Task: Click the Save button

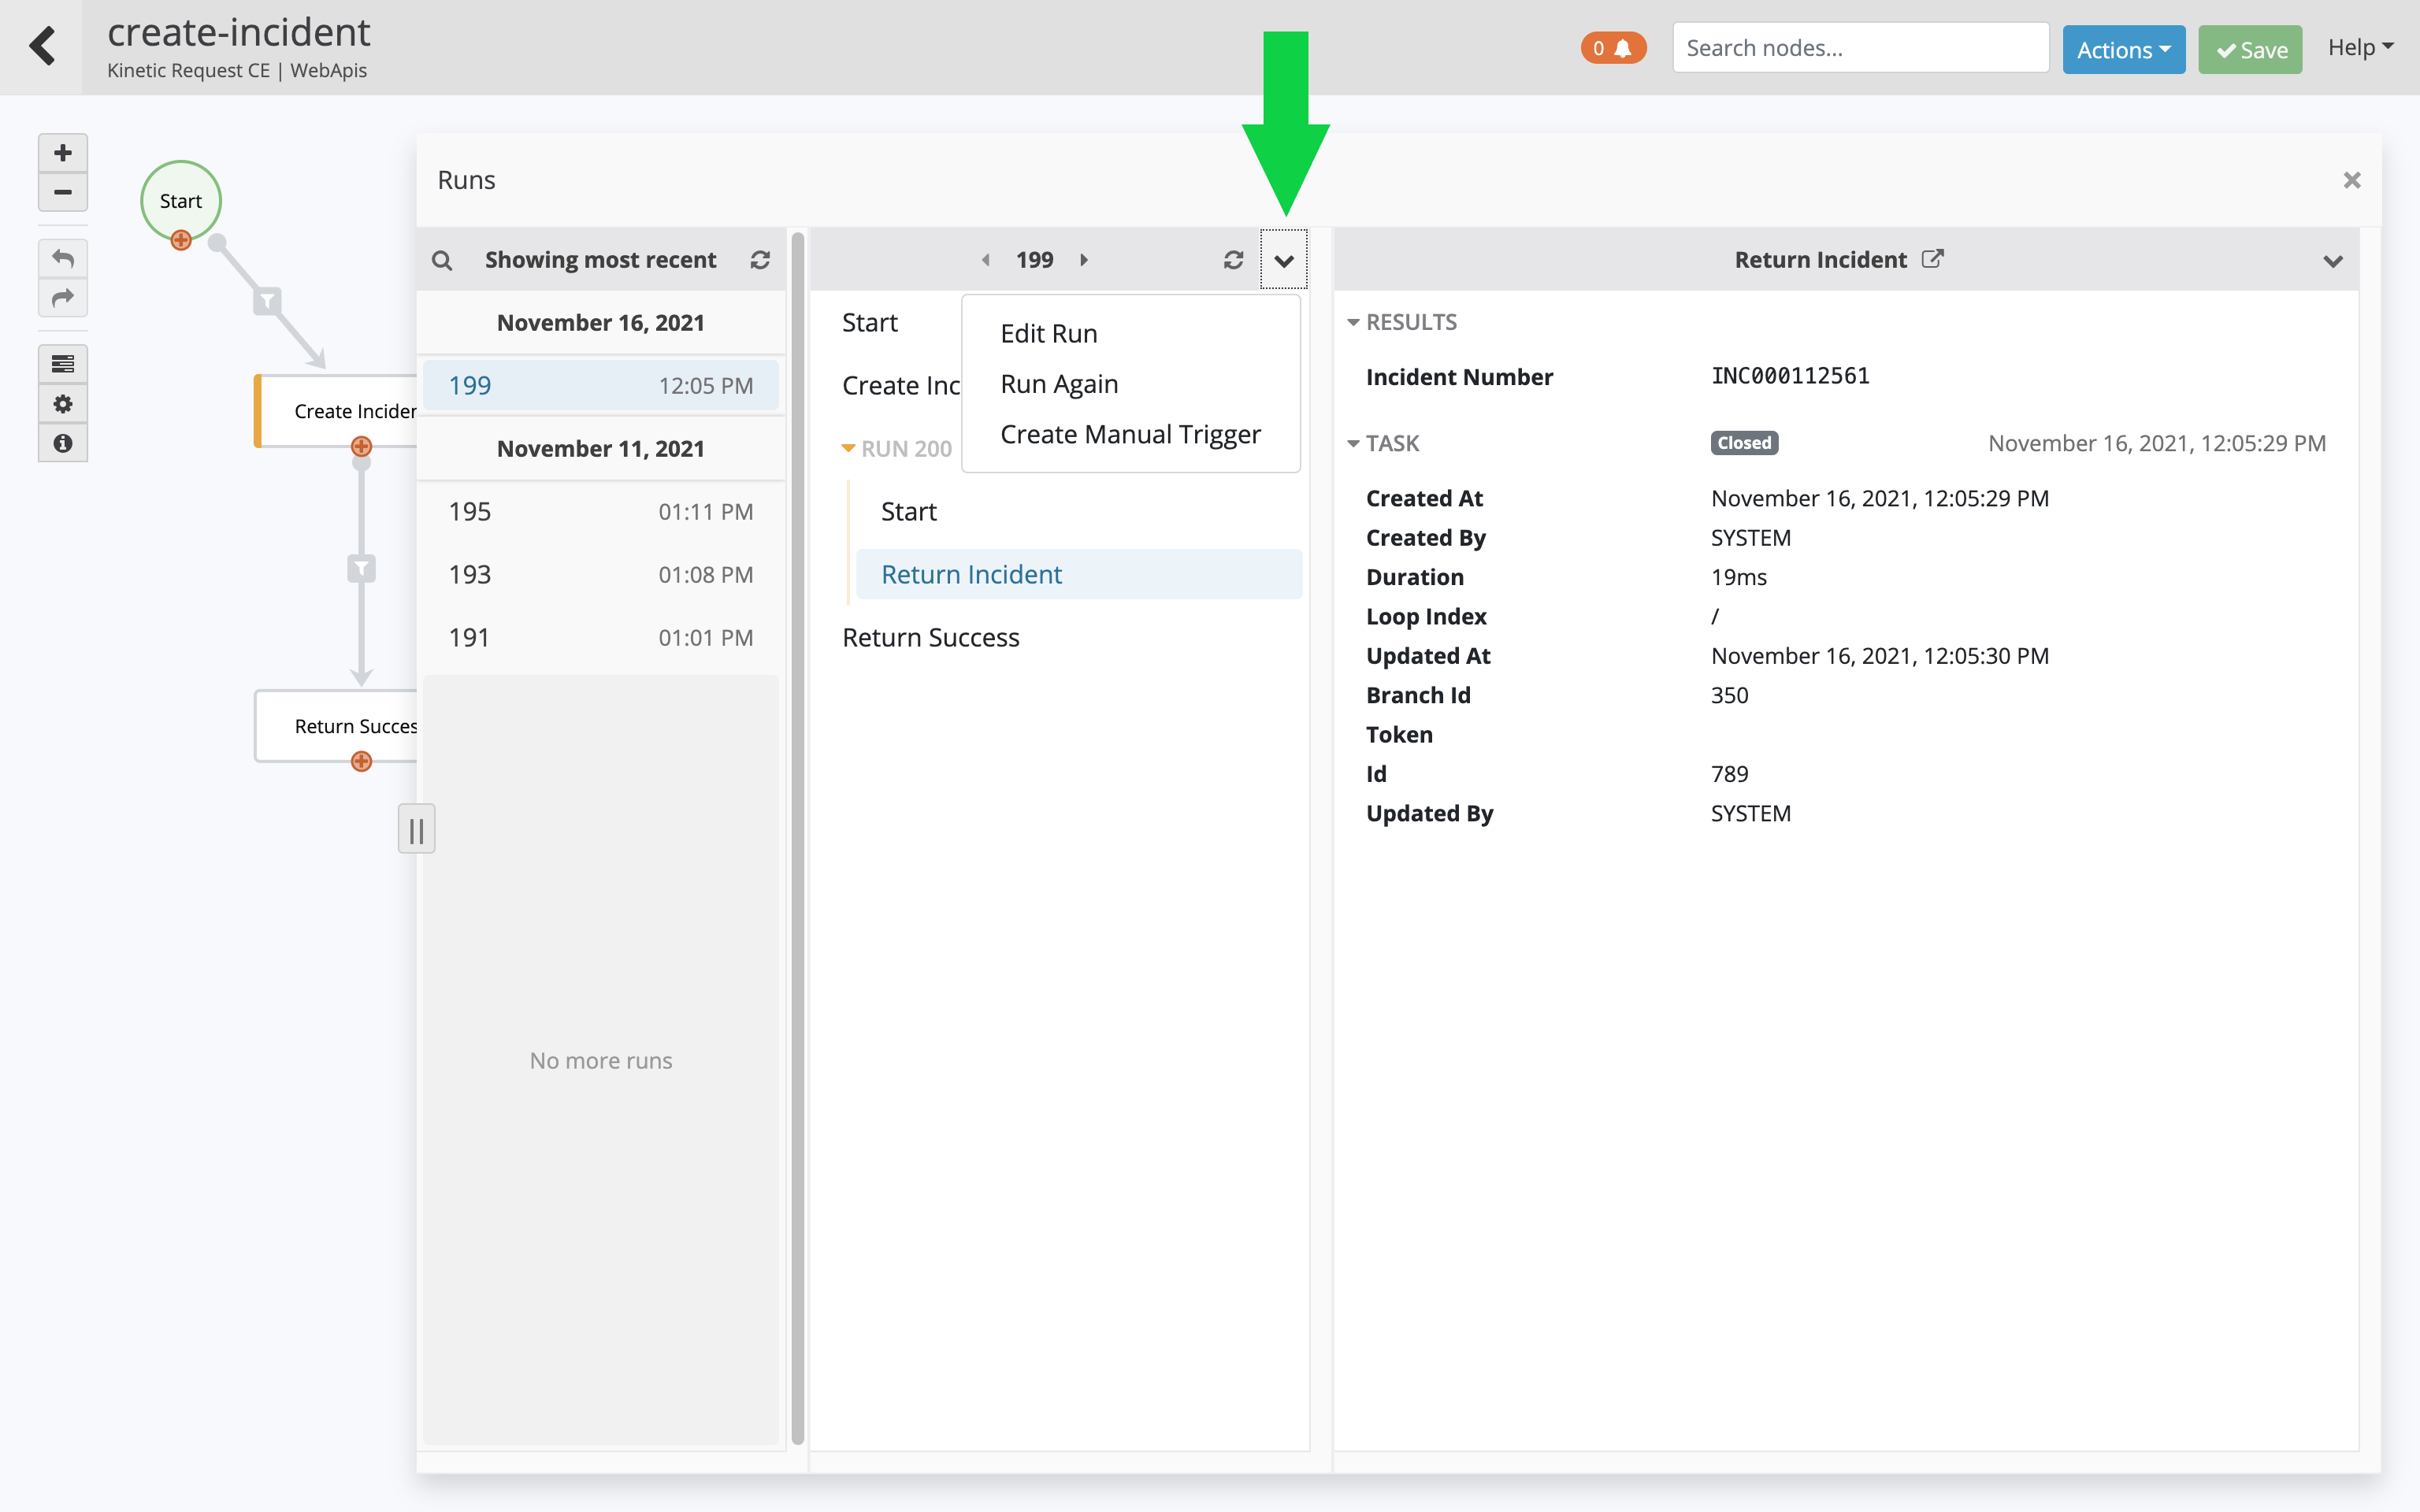Action: click(2250, 49)
